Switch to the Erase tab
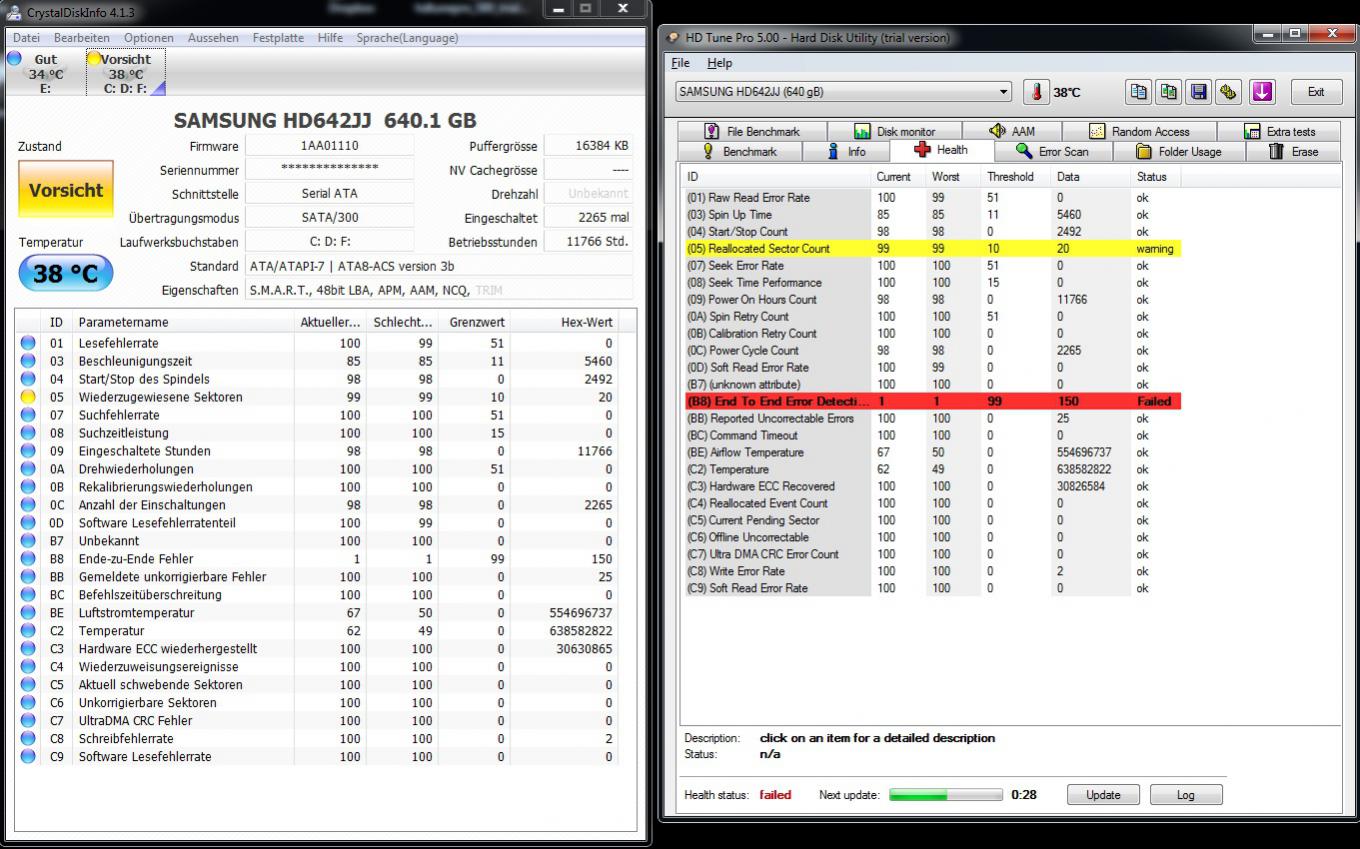1360x849 pixels. point(1293,152)
